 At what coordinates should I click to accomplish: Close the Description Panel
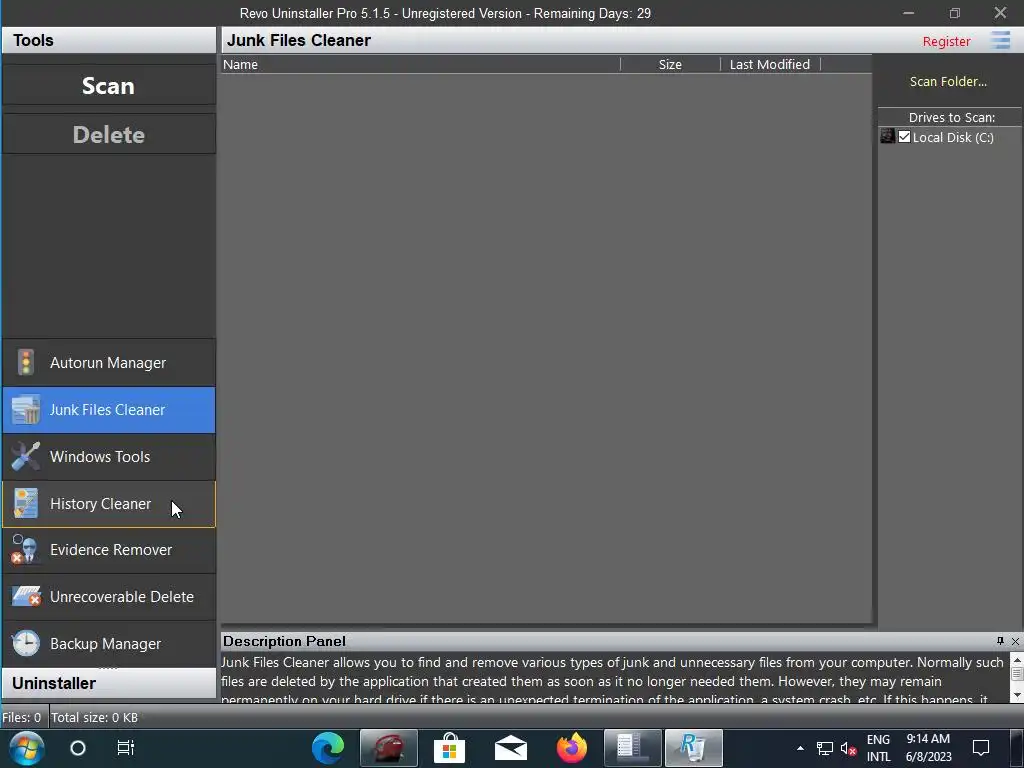(x=1016, y=641)
